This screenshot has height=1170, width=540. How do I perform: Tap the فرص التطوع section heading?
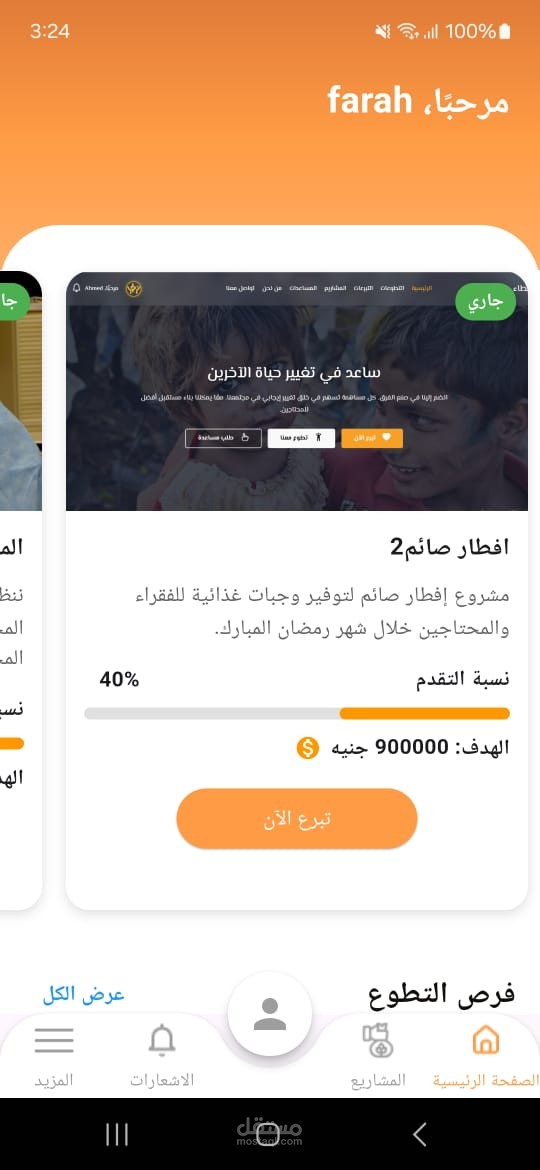(442, 994)
